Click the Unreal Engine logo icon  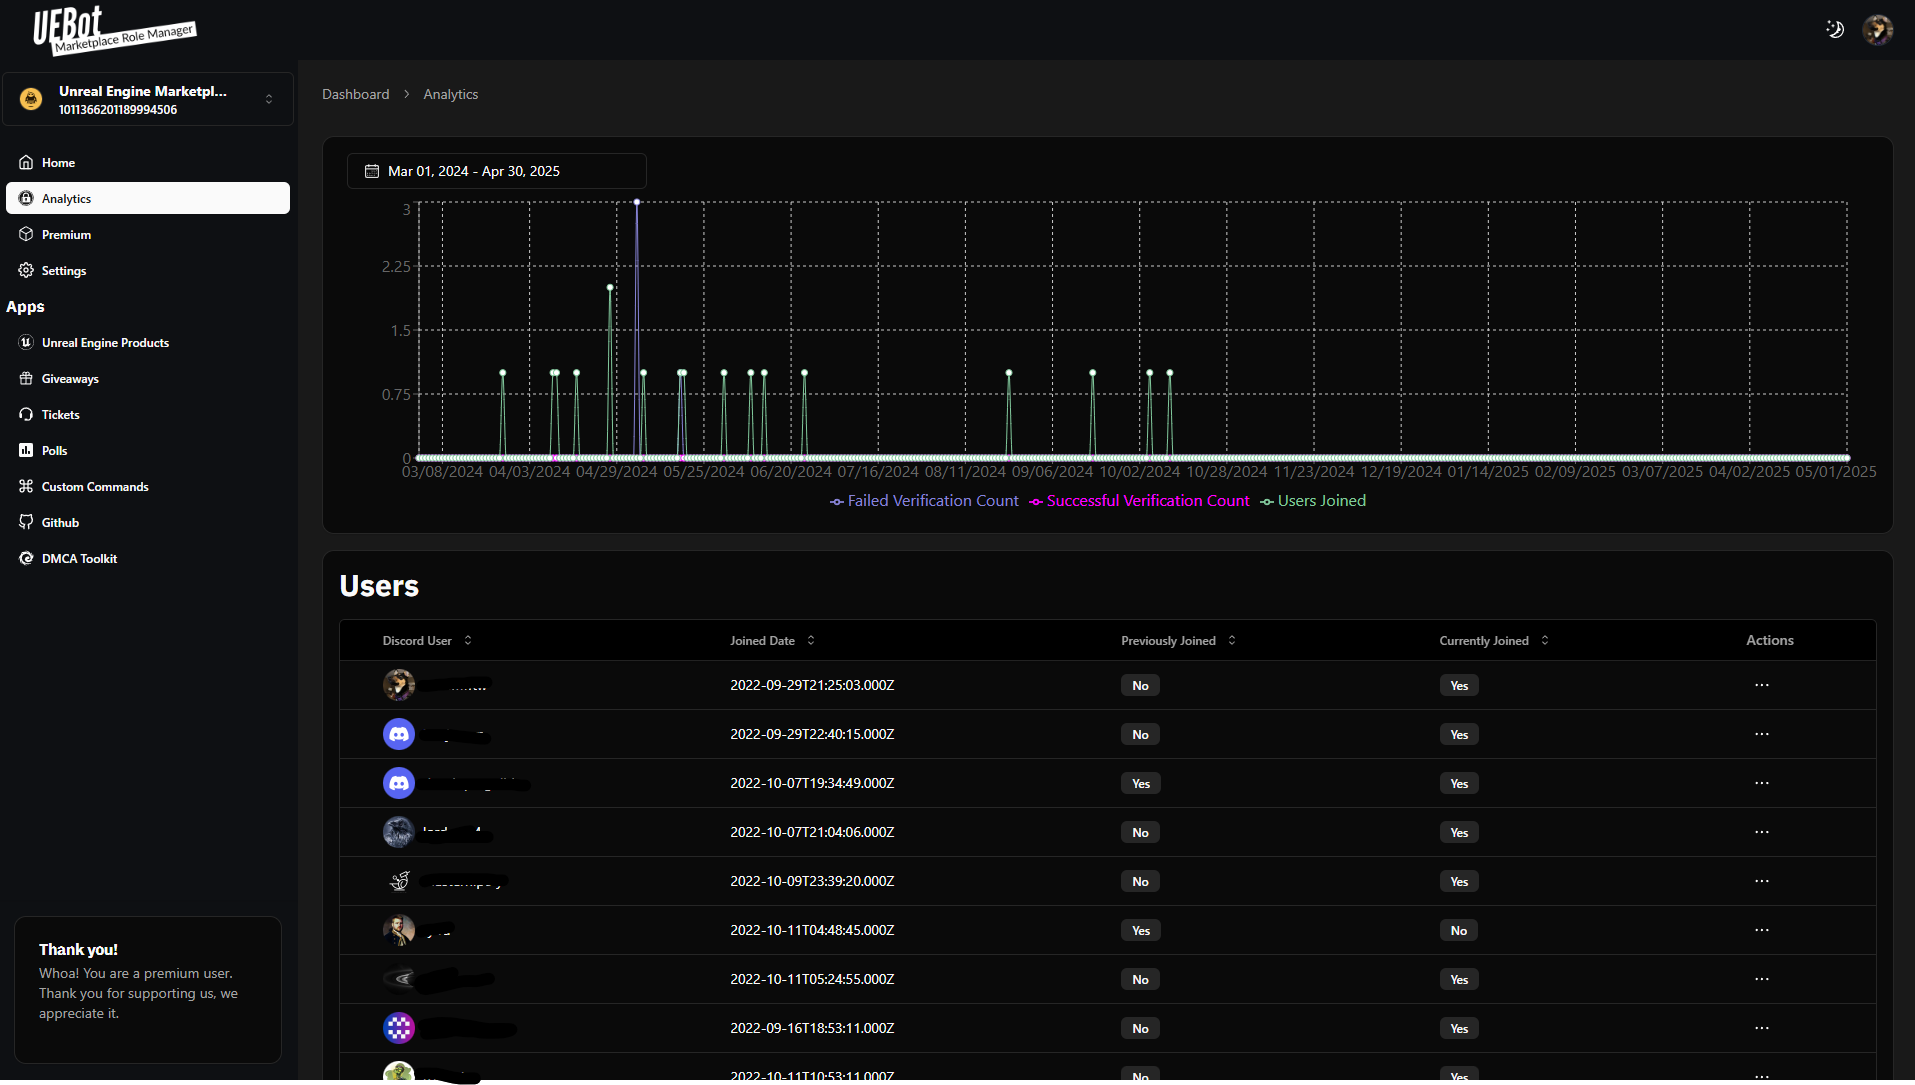coord(26,342)
